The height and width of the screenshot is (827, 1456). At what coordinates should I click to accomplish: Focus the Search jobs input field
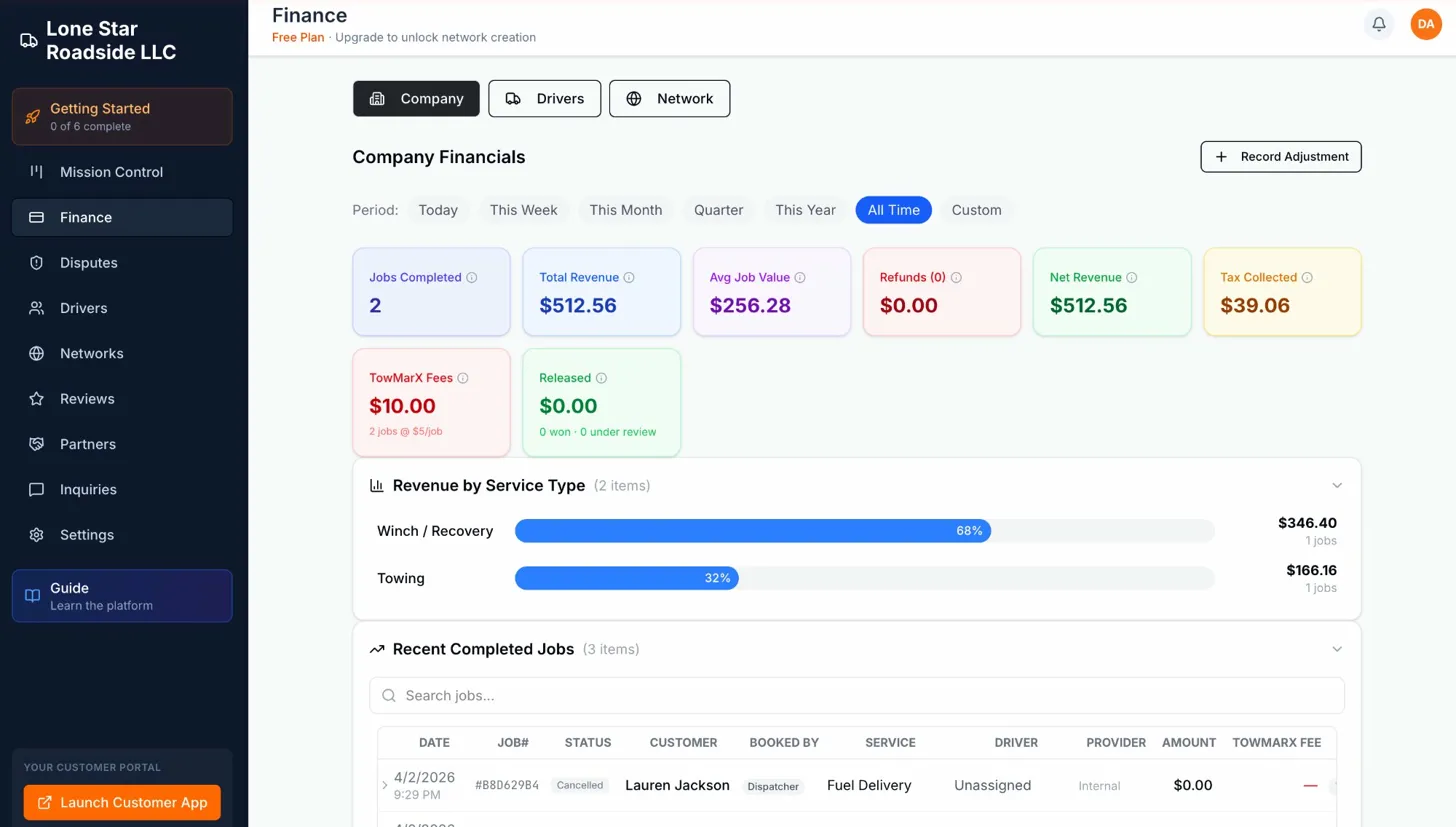[856, 696]
